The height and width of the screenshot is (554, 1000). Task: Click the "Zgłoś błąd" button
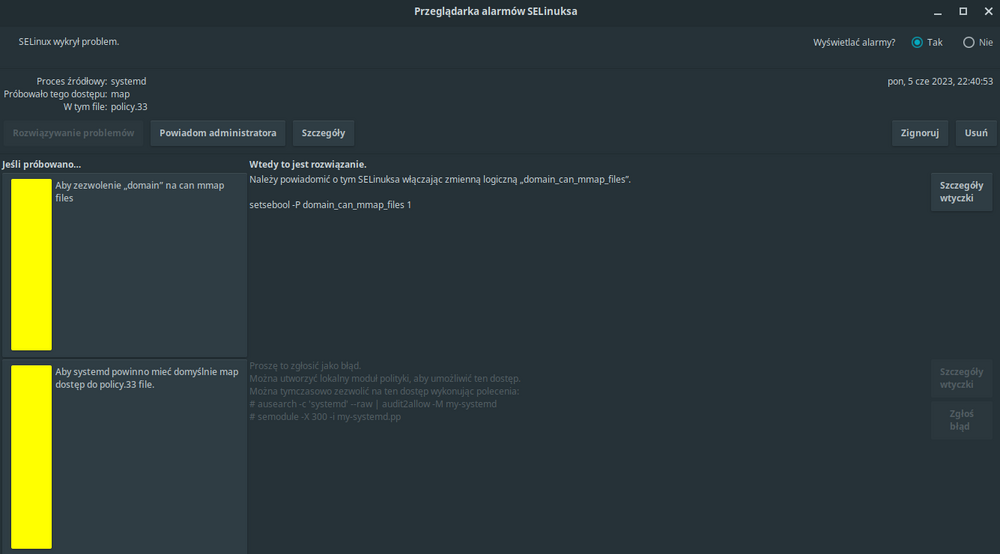pos(961,418)
